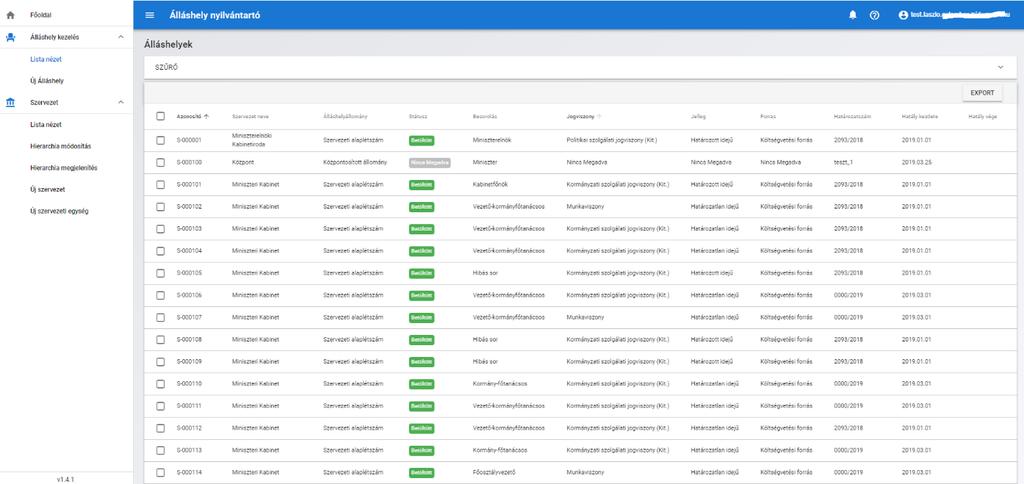The width and height of the screenshot is (1024, 484).
Task: Sort by Azonosító column header
Action: click(x=189, y=116)
